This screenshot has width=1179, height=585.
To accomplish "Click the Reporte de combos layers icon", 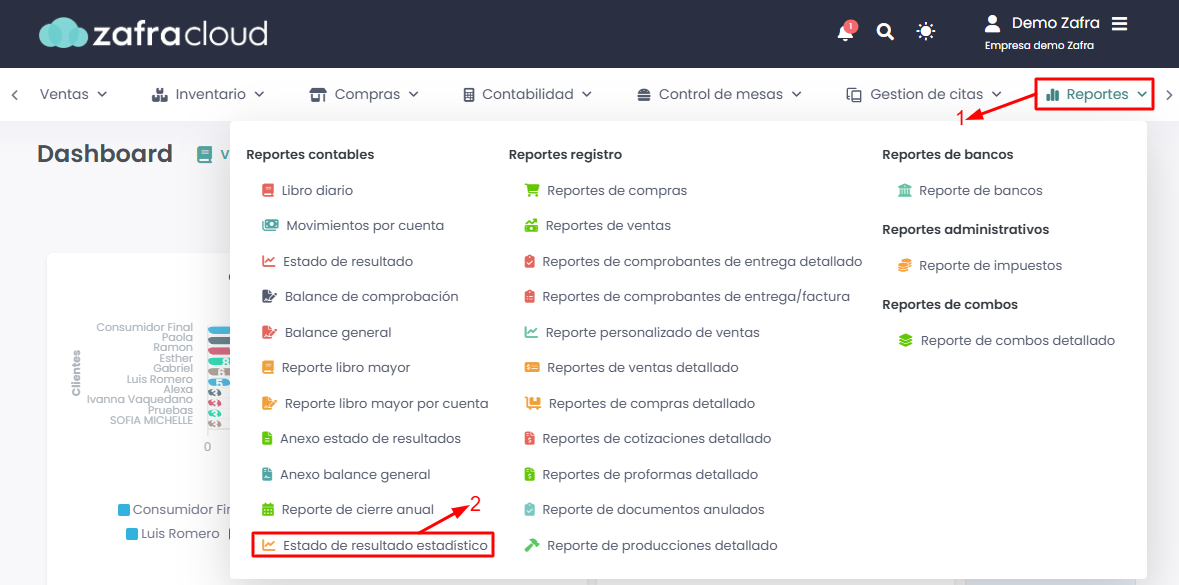I will tap(905, 340).
